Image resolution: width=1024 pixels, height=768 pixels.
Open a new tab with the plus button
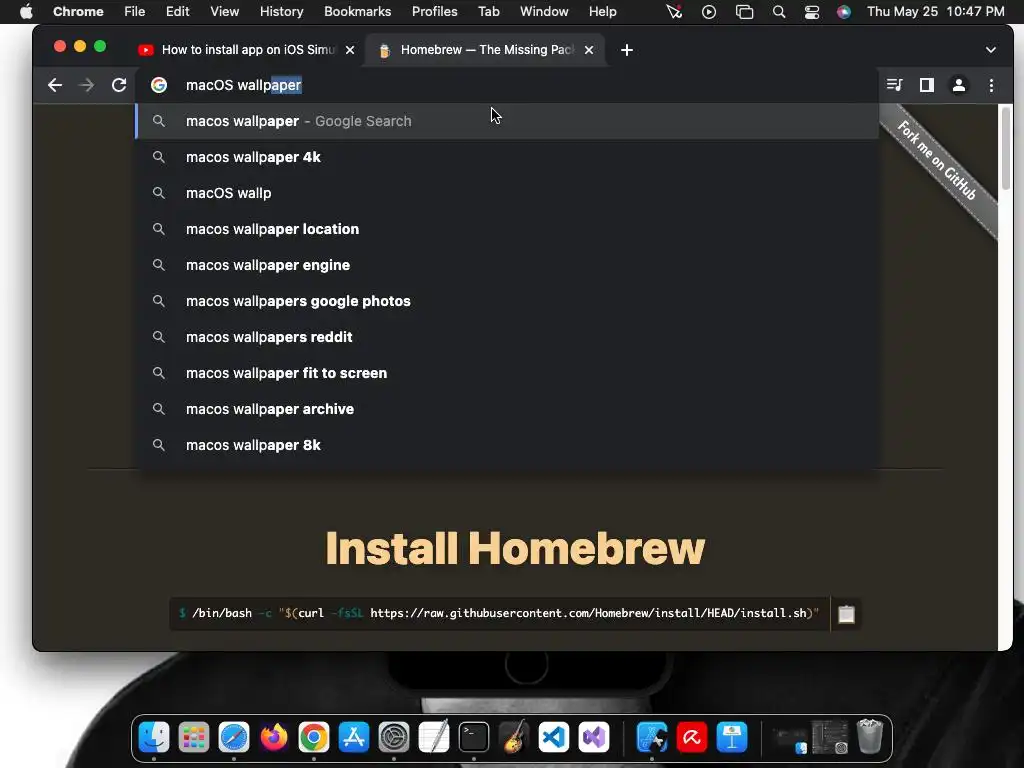626,50
